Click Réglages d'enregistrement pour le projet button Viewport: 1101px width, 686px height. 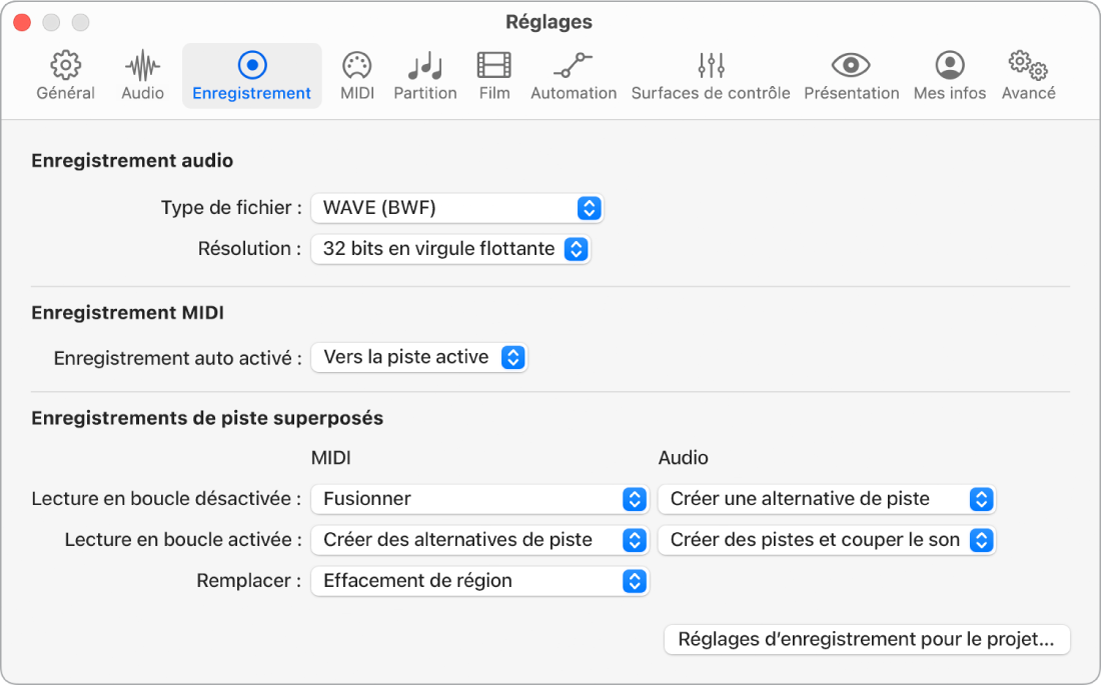866,640
